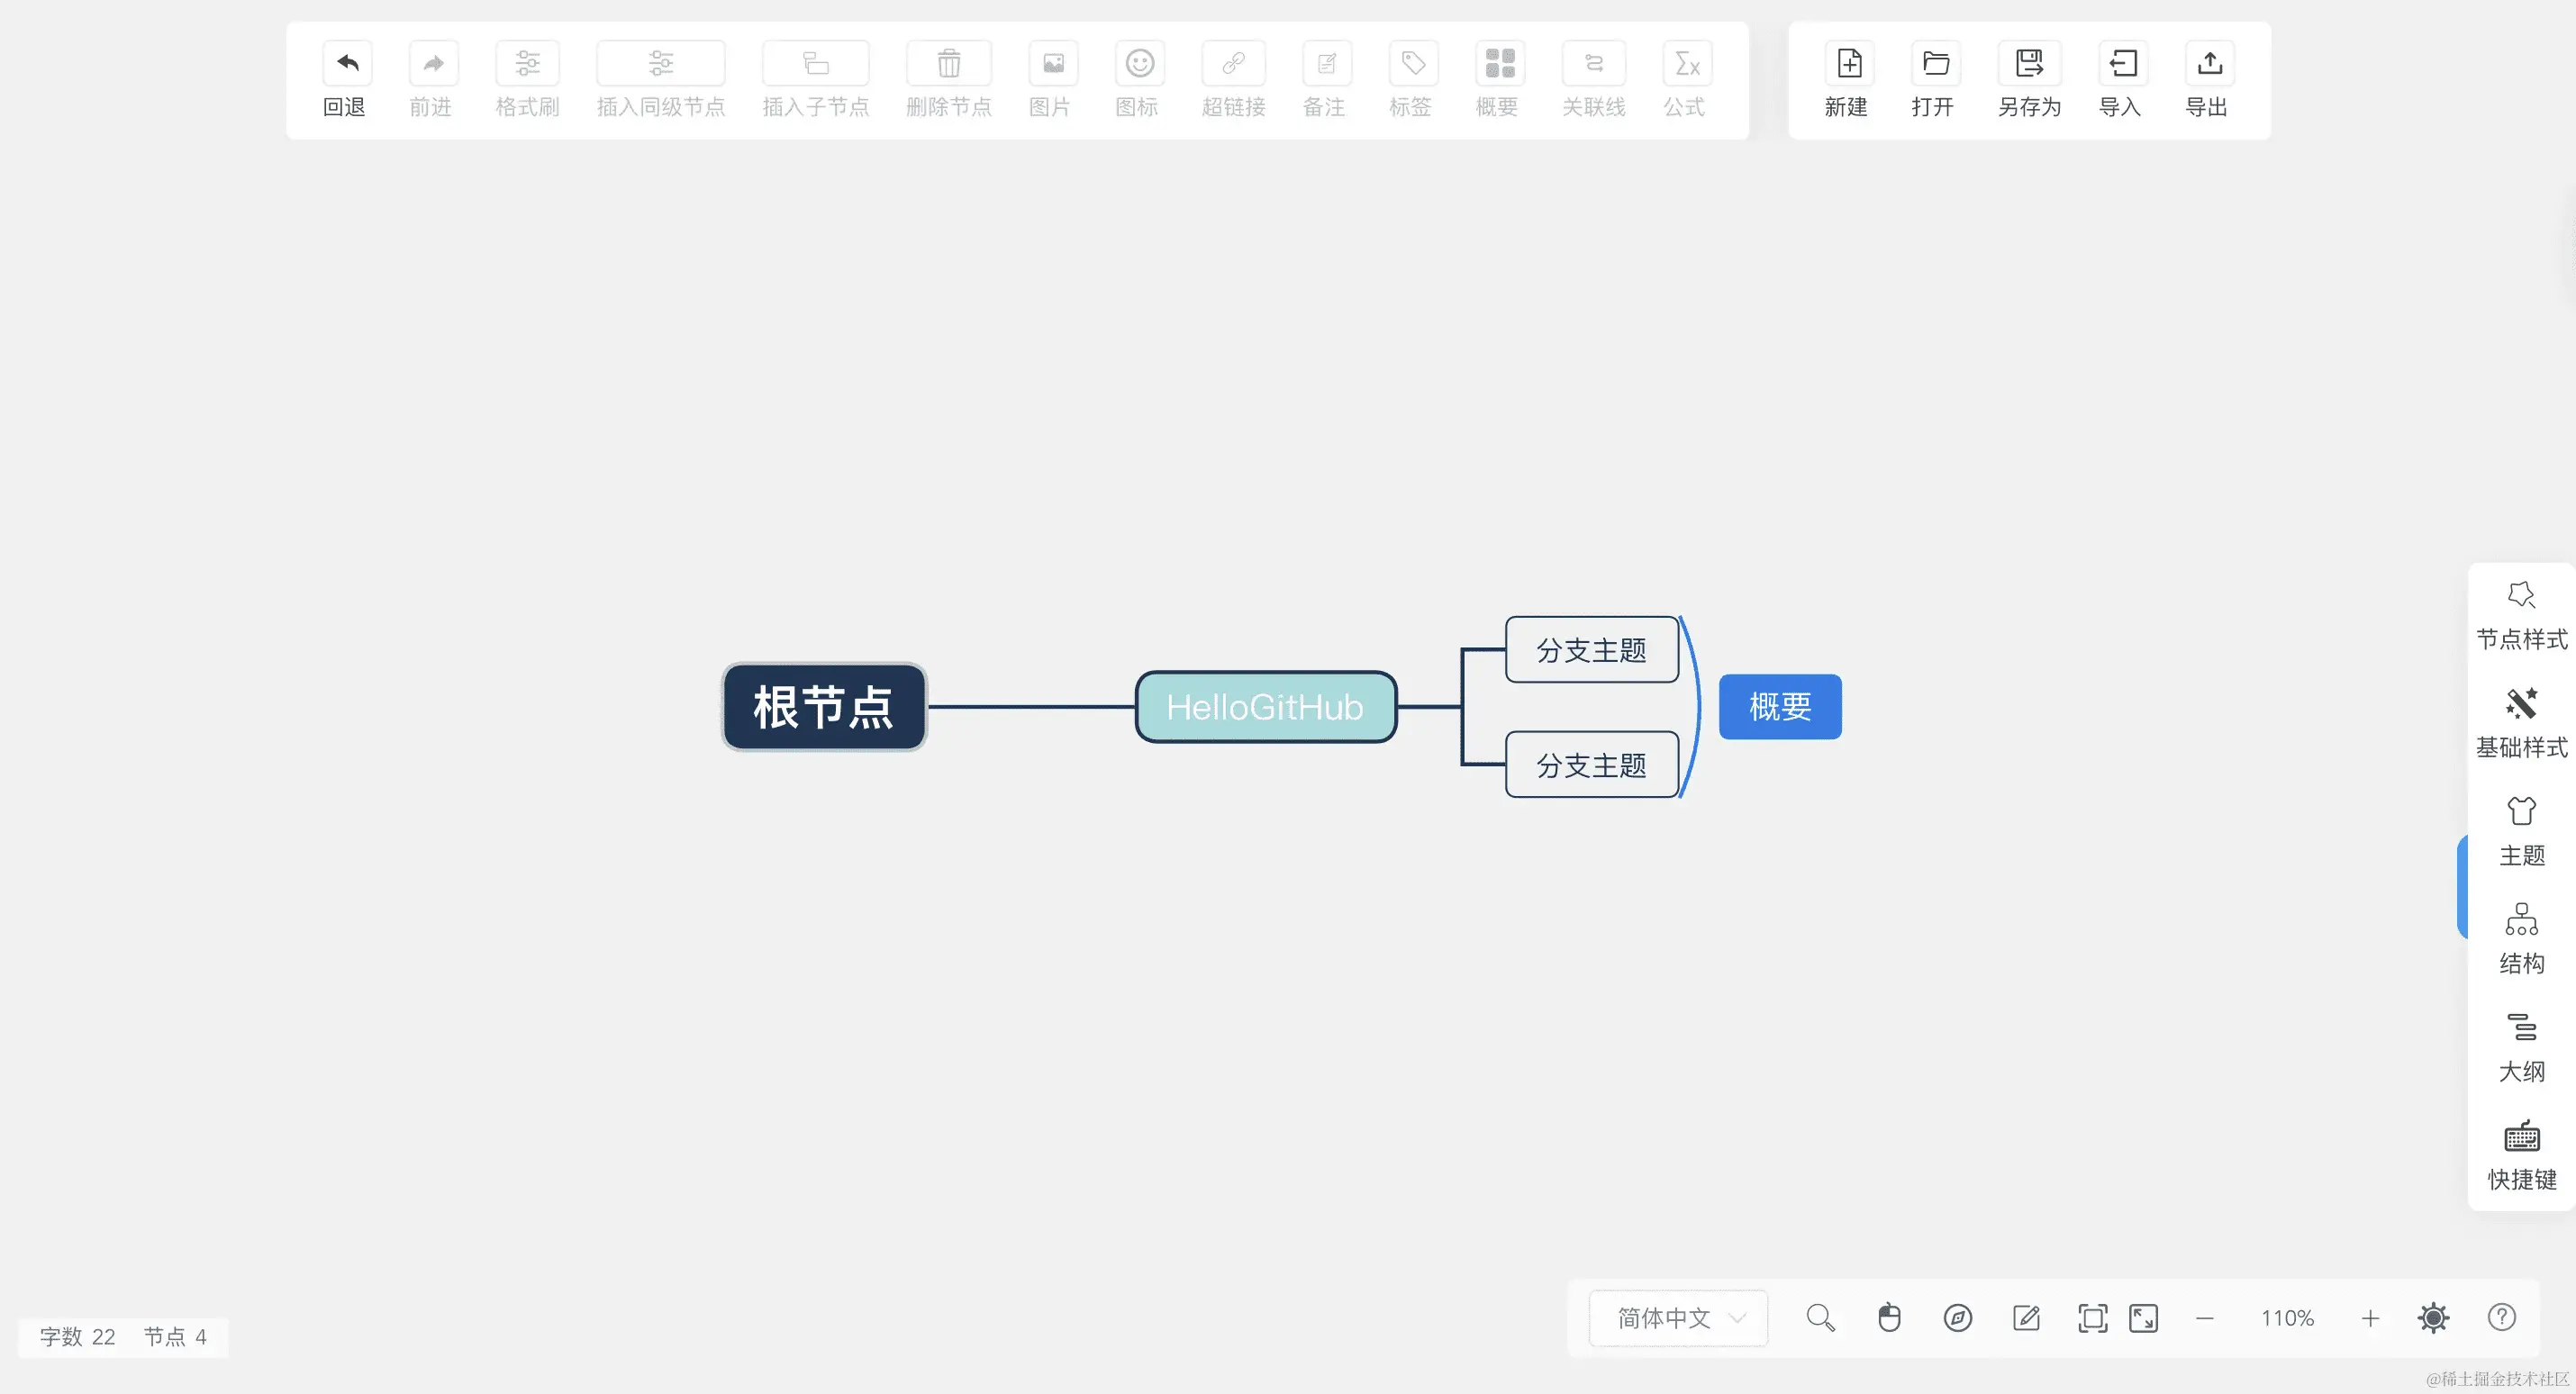Toggle dark mode sun icon

tap(2433, 1318)
